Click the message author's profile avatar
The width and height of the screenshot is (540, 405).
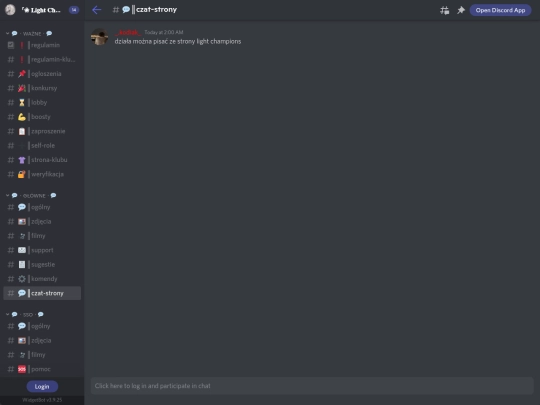100,37
